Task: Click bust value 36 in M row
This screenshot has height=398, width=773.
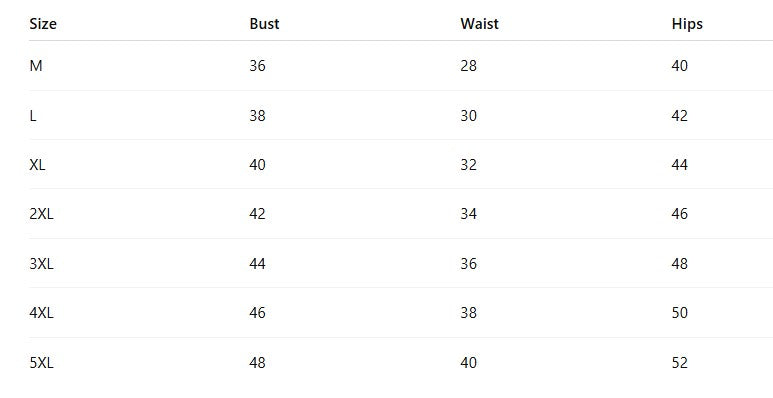Action: tap(257, 66)
